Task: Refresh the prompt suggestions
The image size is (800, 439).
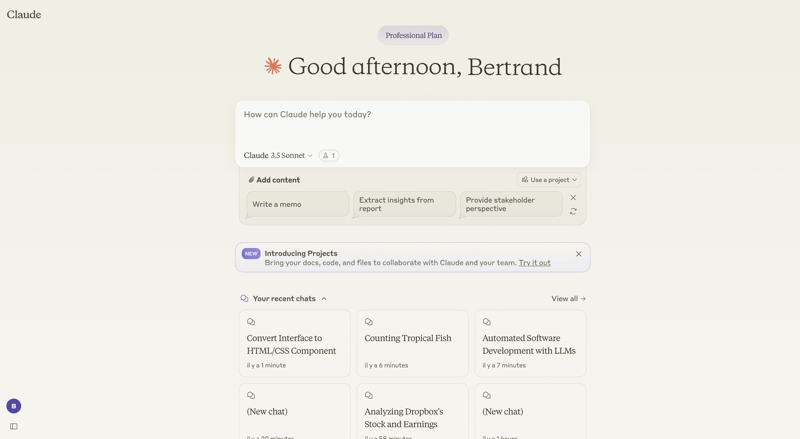Action: (573, 211)
